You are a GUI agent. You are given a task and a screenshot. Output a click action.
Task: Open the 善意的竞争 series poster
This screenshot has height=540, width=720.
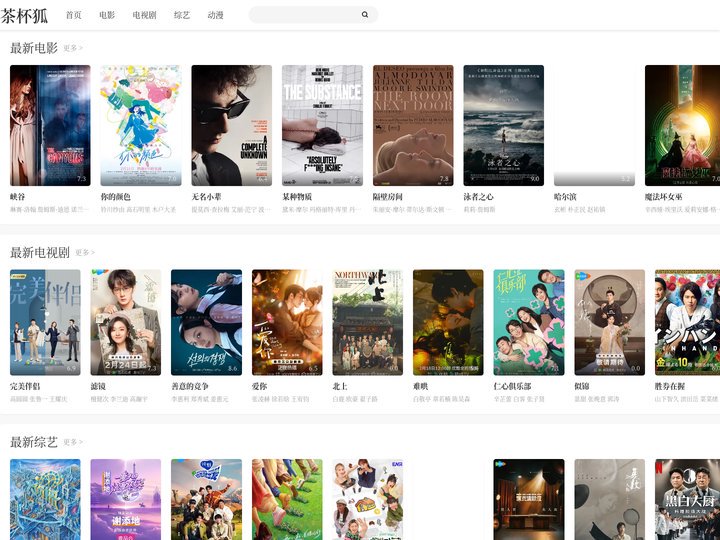coord(207,322)
